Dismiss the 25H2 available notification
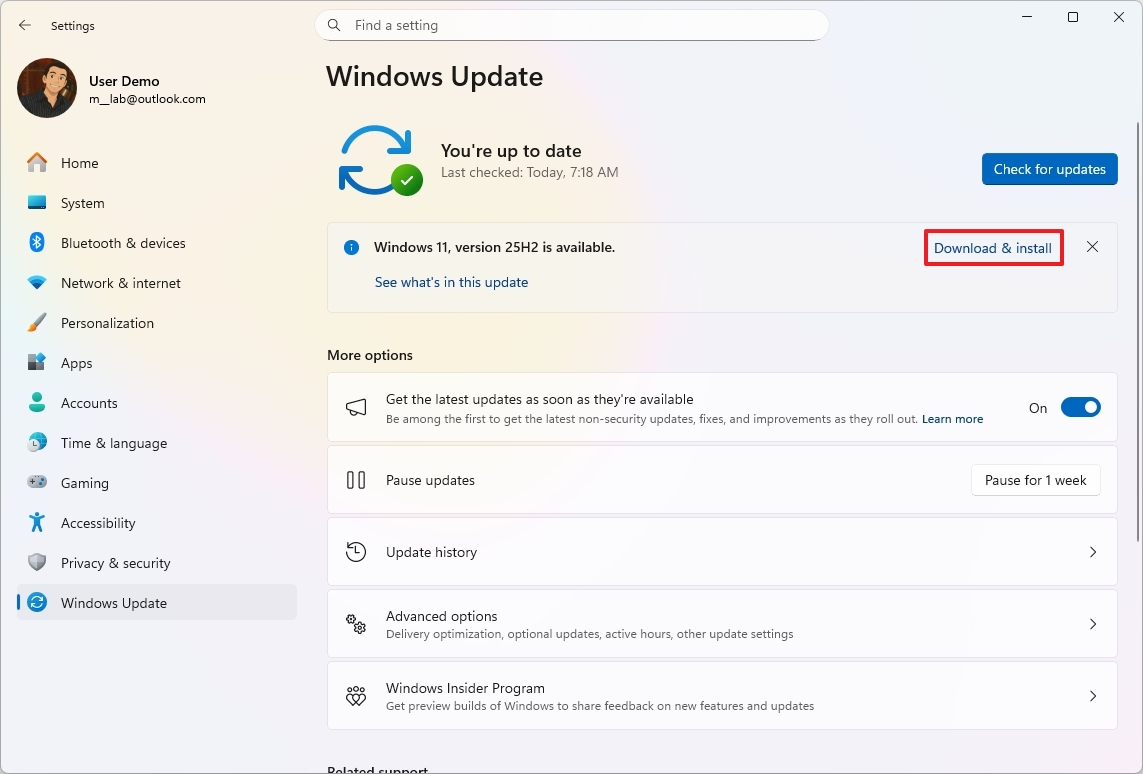 (1092, 247)
